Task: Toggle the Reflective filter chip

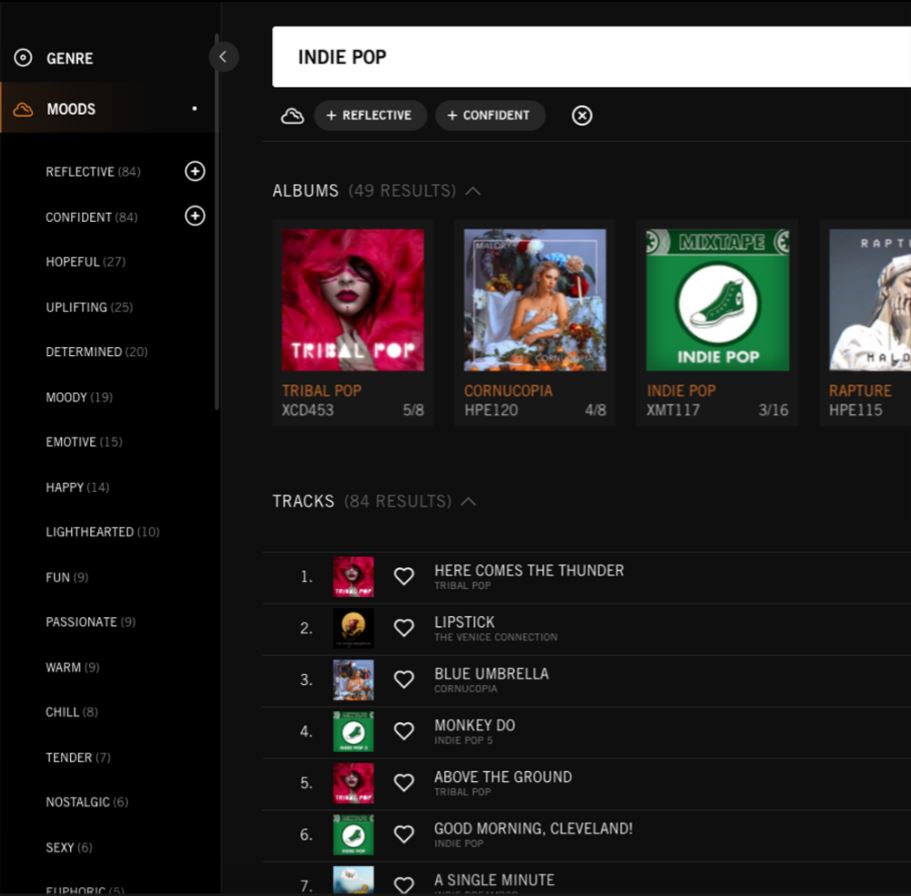Action: [x=370, y=116]
